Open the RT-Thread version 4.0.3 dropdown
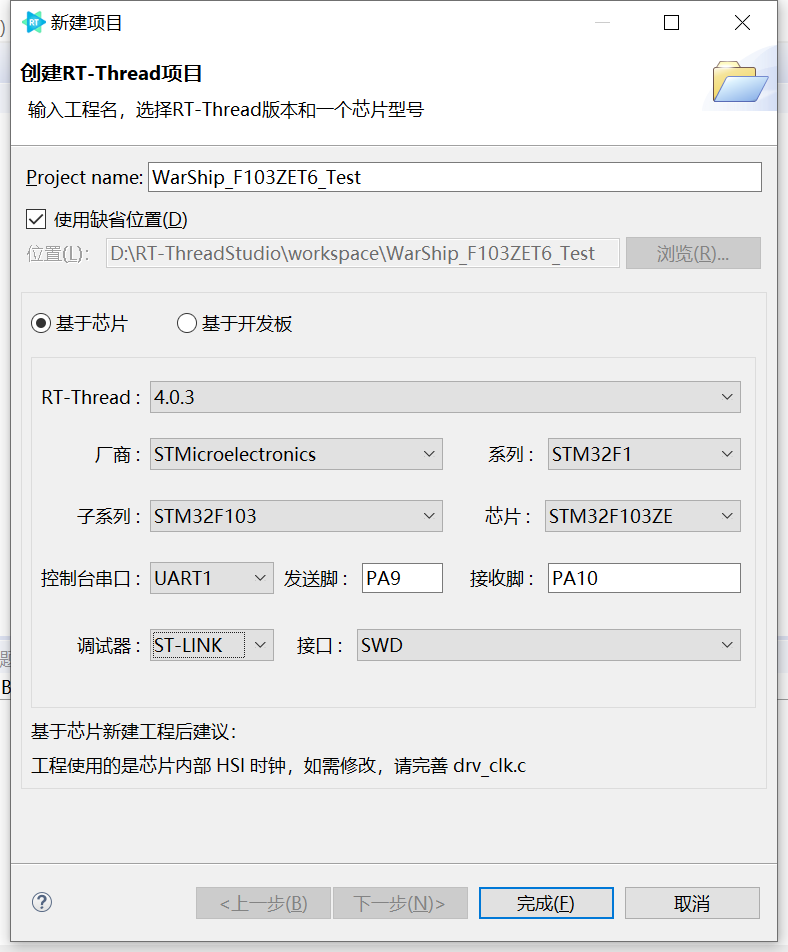788x952 pixels. (445, 397)
